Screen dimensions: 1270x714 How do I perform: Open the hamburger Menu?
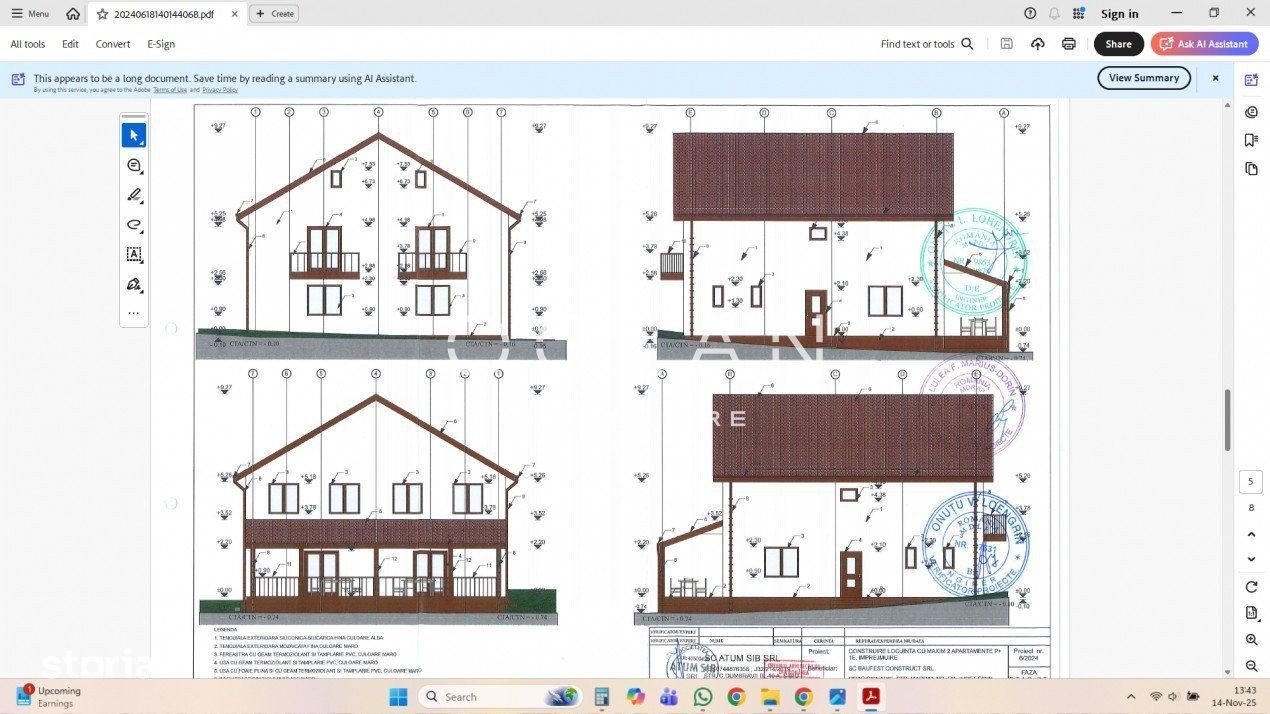click(x=30, y=14)
